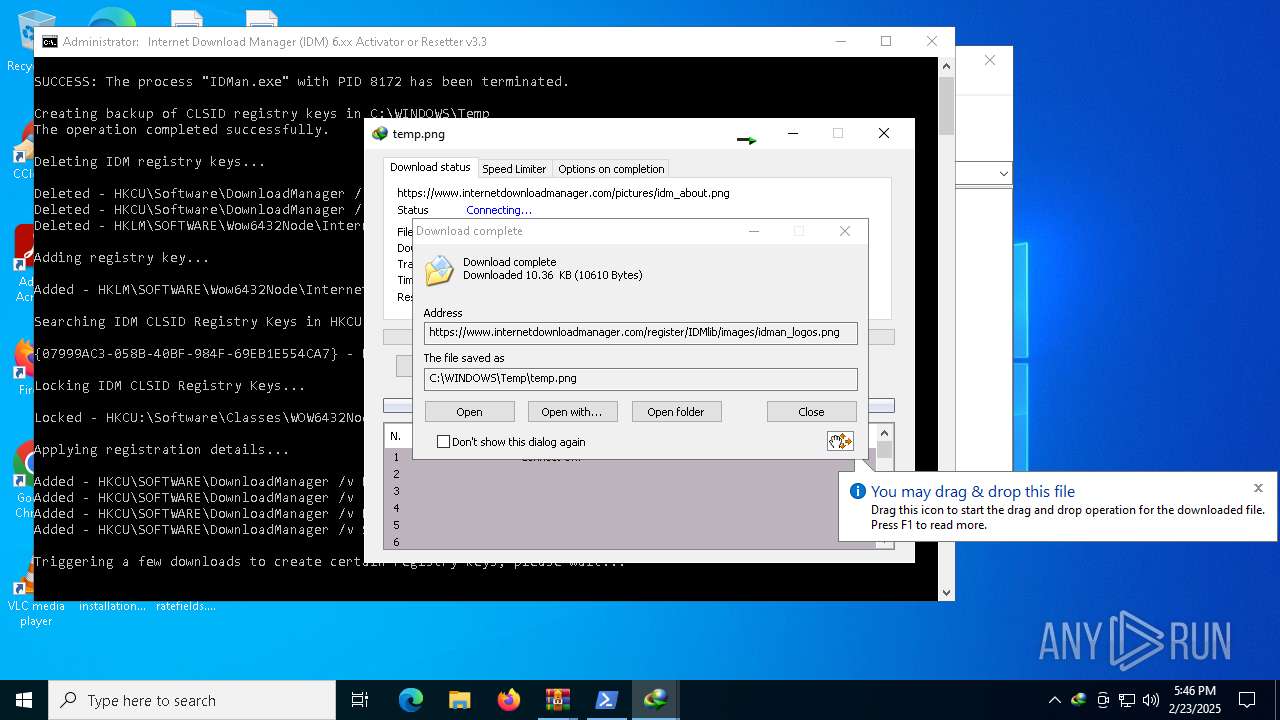Viewport: 1280px width, 720px height.
Task: Minimize the temp.png download window
Action: [x=793, y=133]
